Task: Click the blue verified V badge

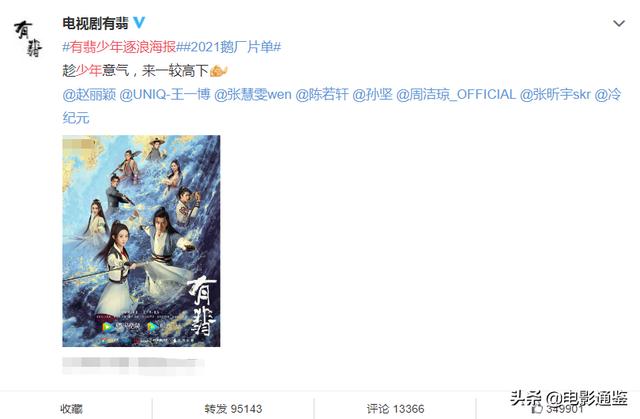Action: pos(139,23)
